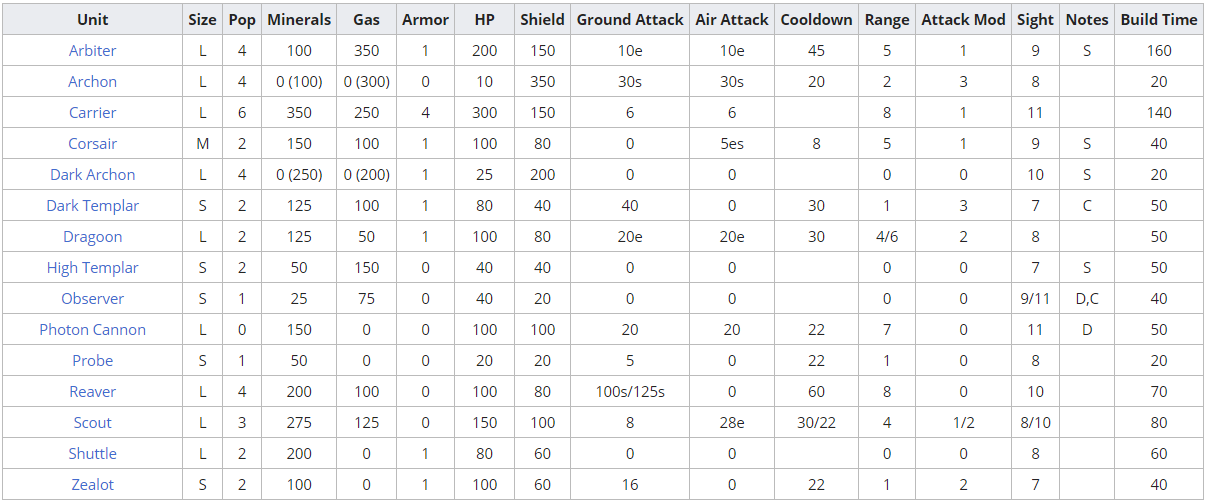Image resolution: width=1208 pixels, height=504 pixels.
Task: Open the Observer unit page
Action: coord(92,299)
